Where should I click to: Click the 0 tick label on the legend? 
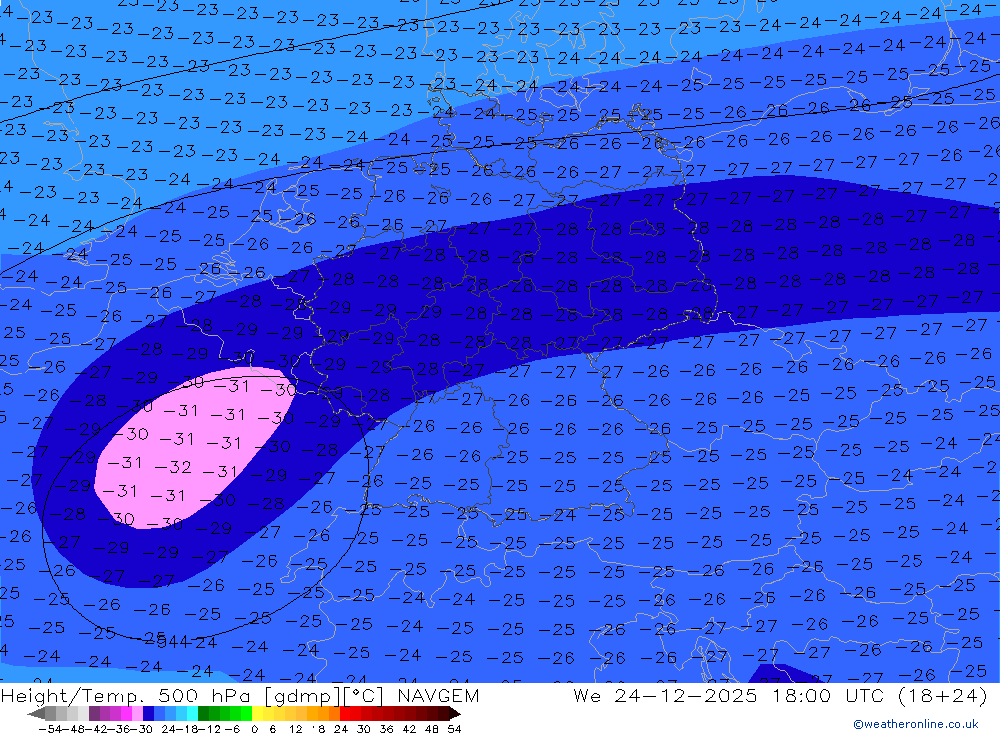254,729
